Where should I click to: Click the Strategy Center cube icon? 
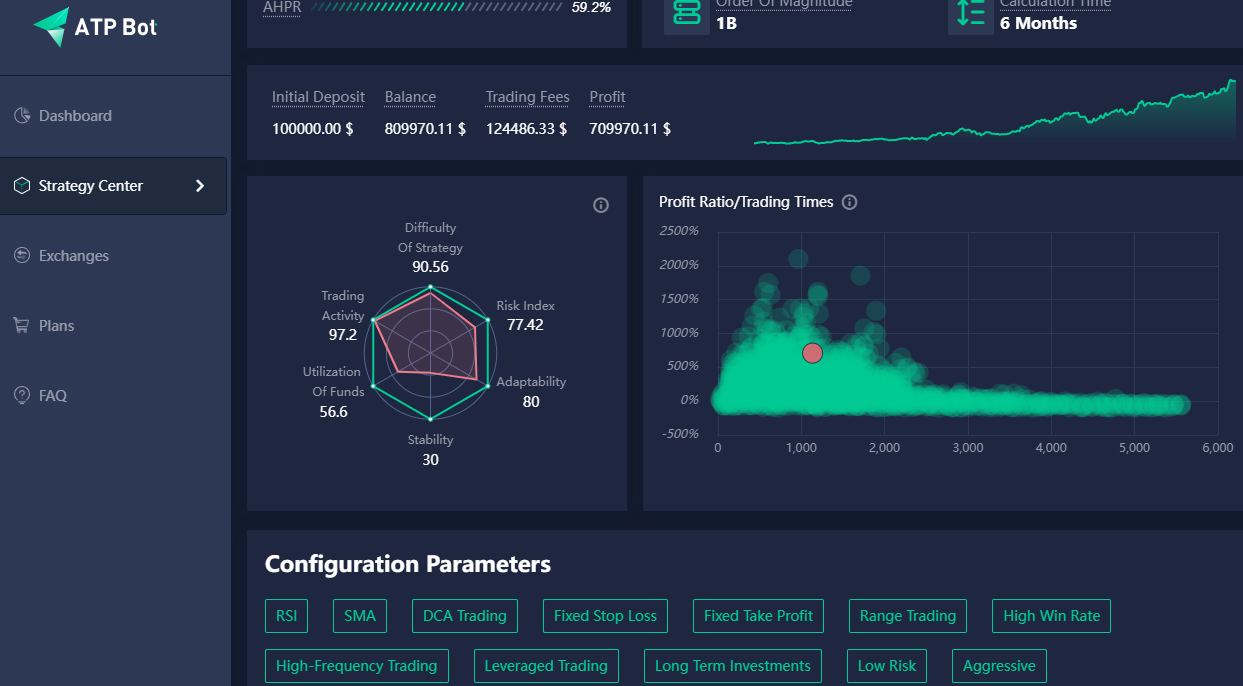click(22, 186)
